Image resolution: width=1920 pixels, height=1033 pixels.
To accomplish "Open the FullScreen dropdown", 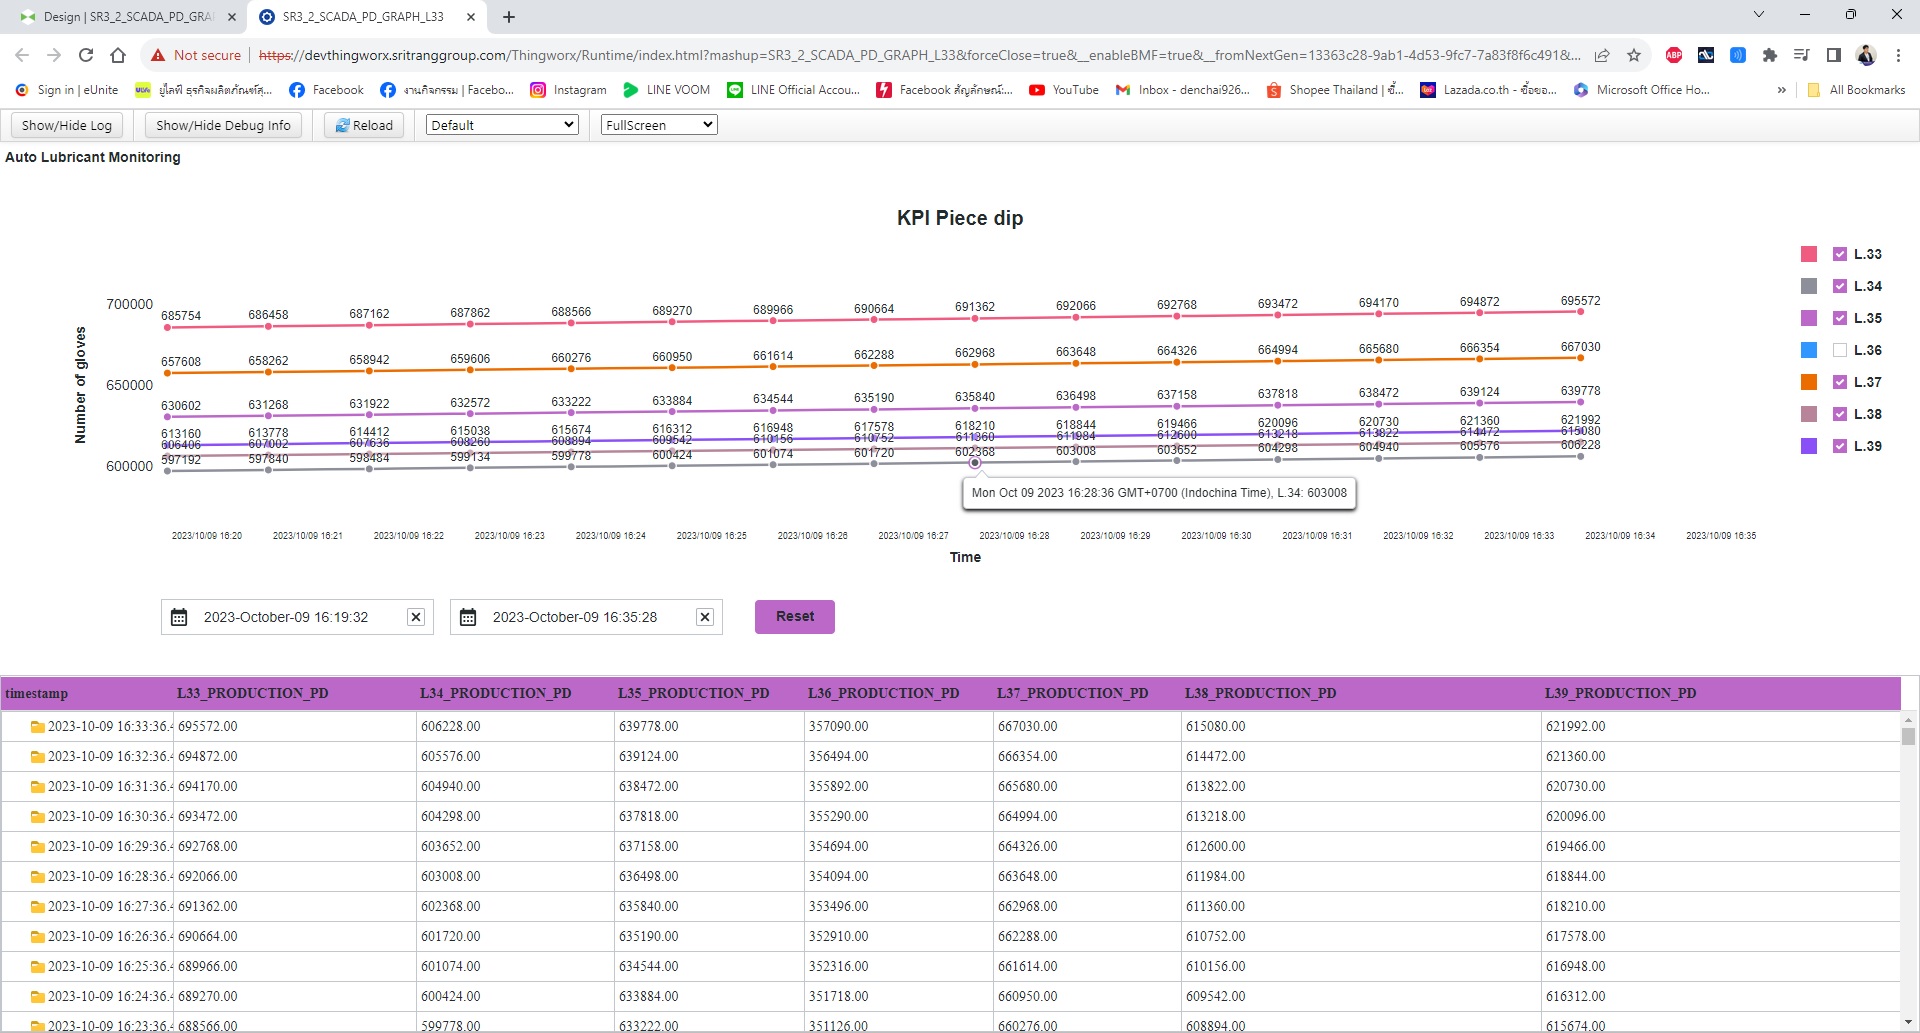I will pyautogui.click(x=659, y=125).
